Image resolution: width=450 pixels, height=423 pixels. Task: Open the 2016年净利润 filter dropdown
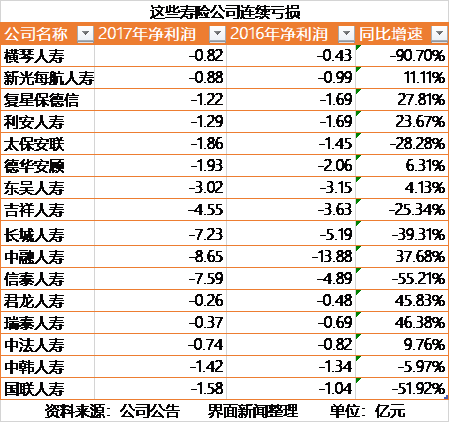(347, 34)
